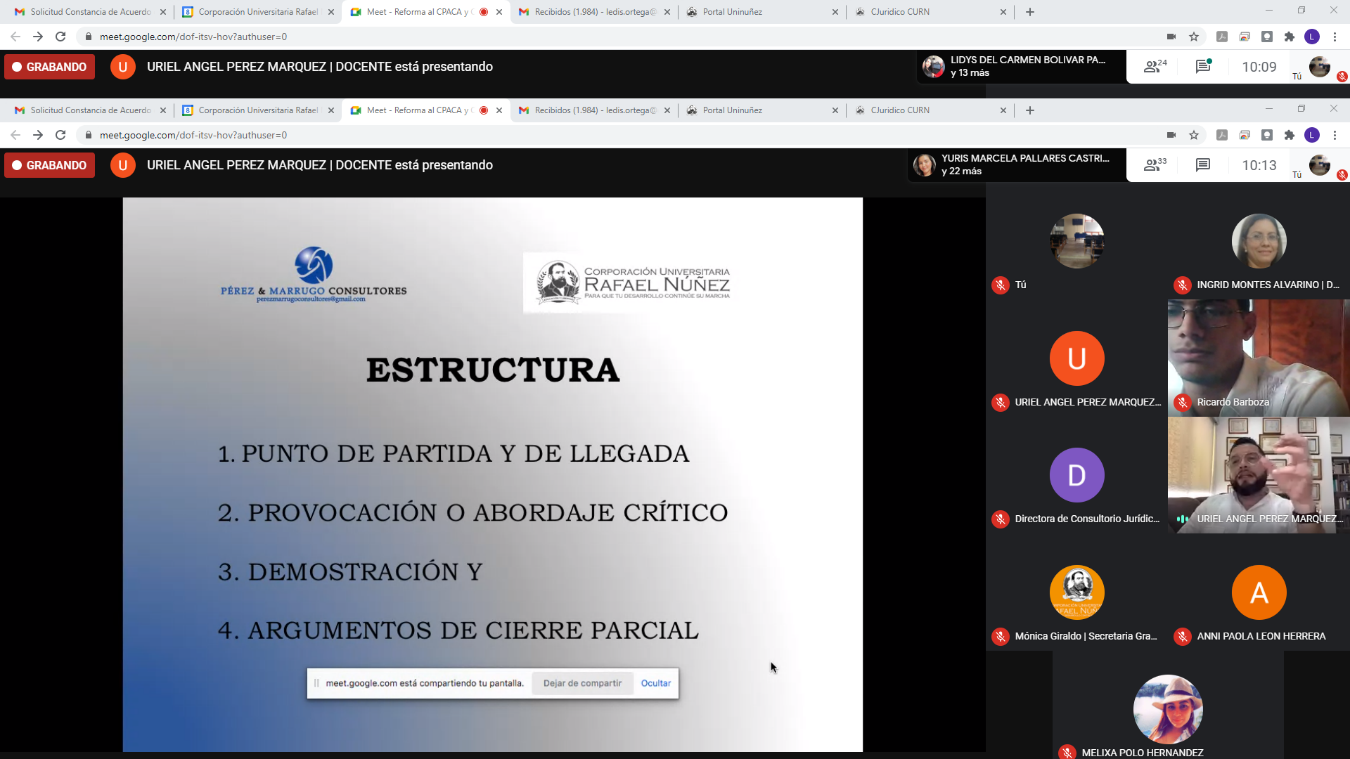Close the upper CJuridico CURN tab
This screenshot has width=1350, height=759.
pos(1003,12)
